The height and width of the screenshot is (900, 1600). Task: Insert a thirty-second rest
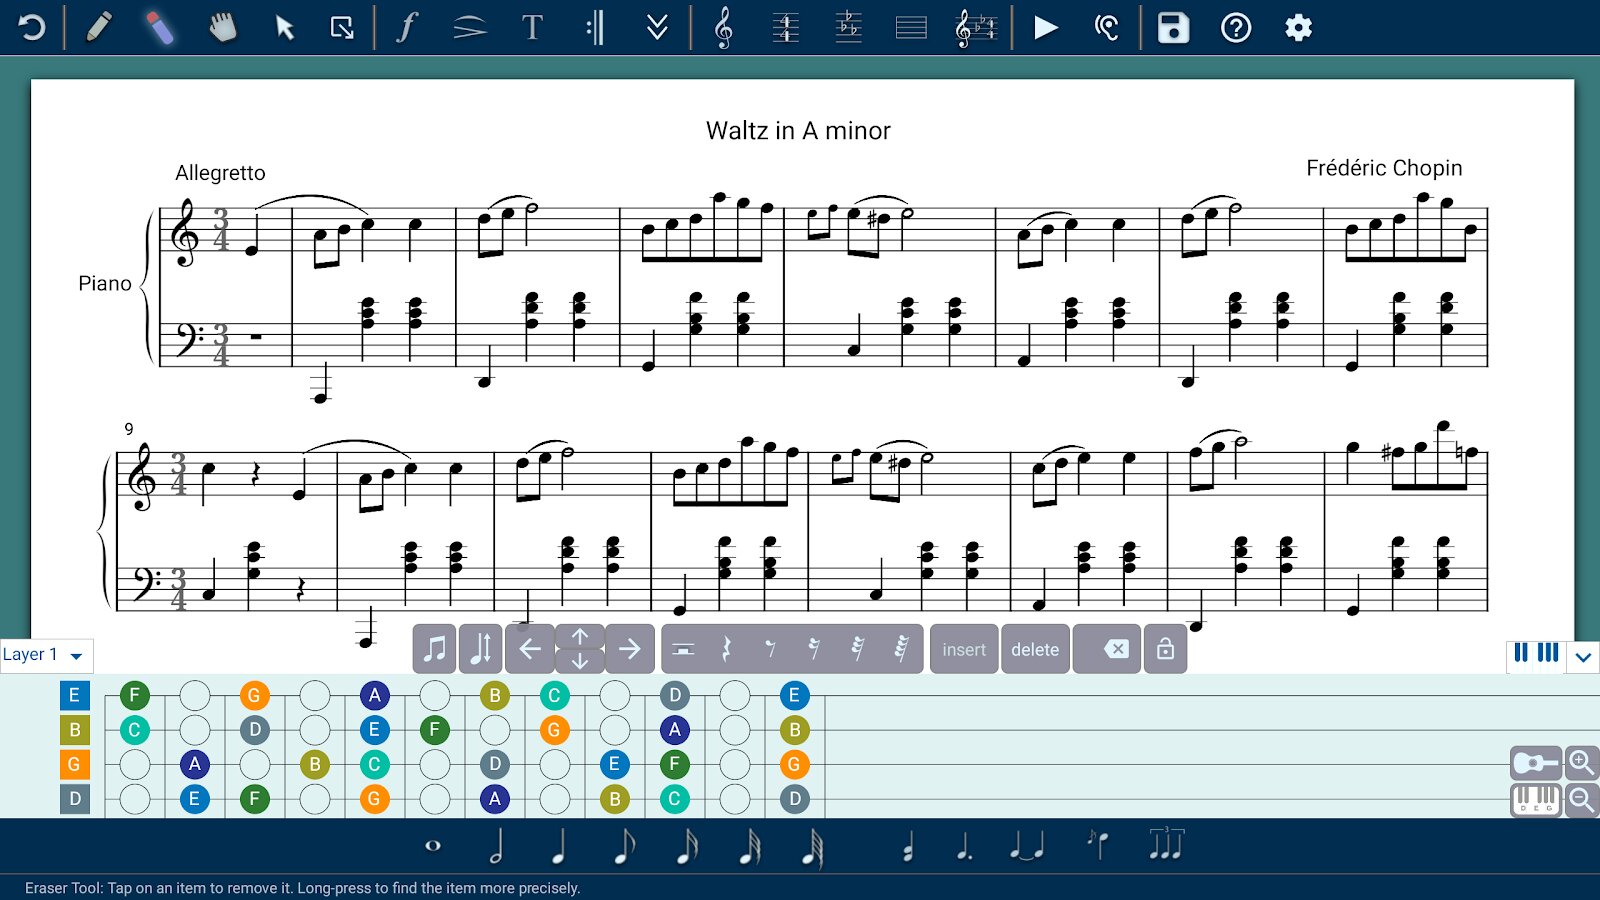tap(857, 649)
